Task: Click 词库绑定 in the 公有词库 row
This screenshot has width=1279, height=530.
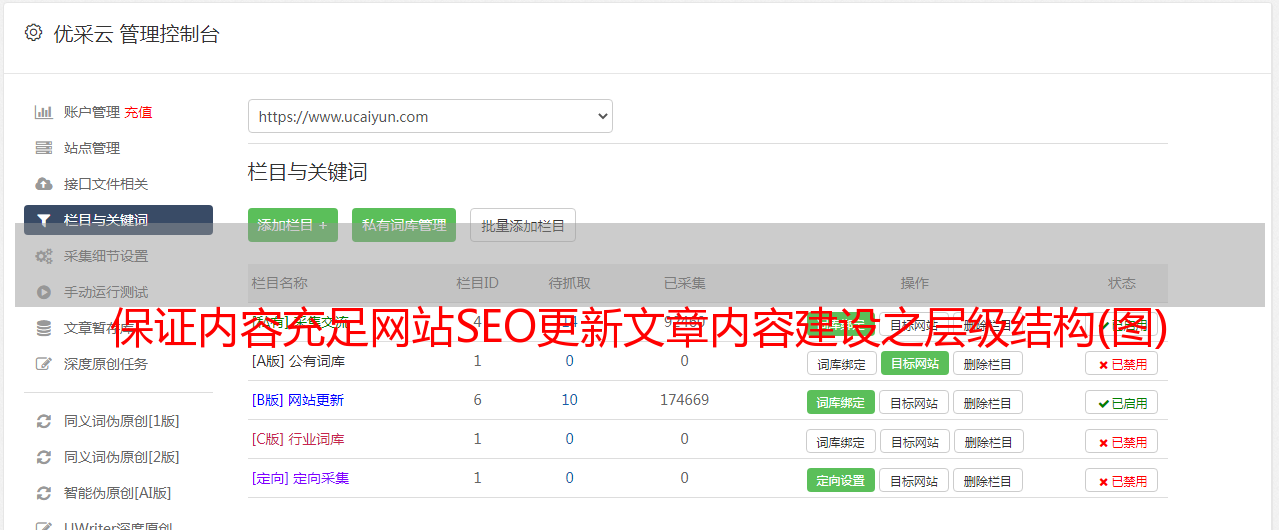Action: coord(841,364)
